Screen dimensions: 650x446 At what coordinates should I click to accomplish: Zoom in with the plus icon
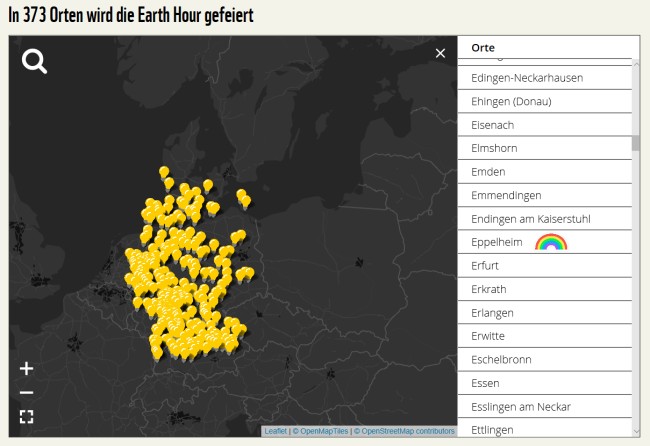[x=27, y=368]
